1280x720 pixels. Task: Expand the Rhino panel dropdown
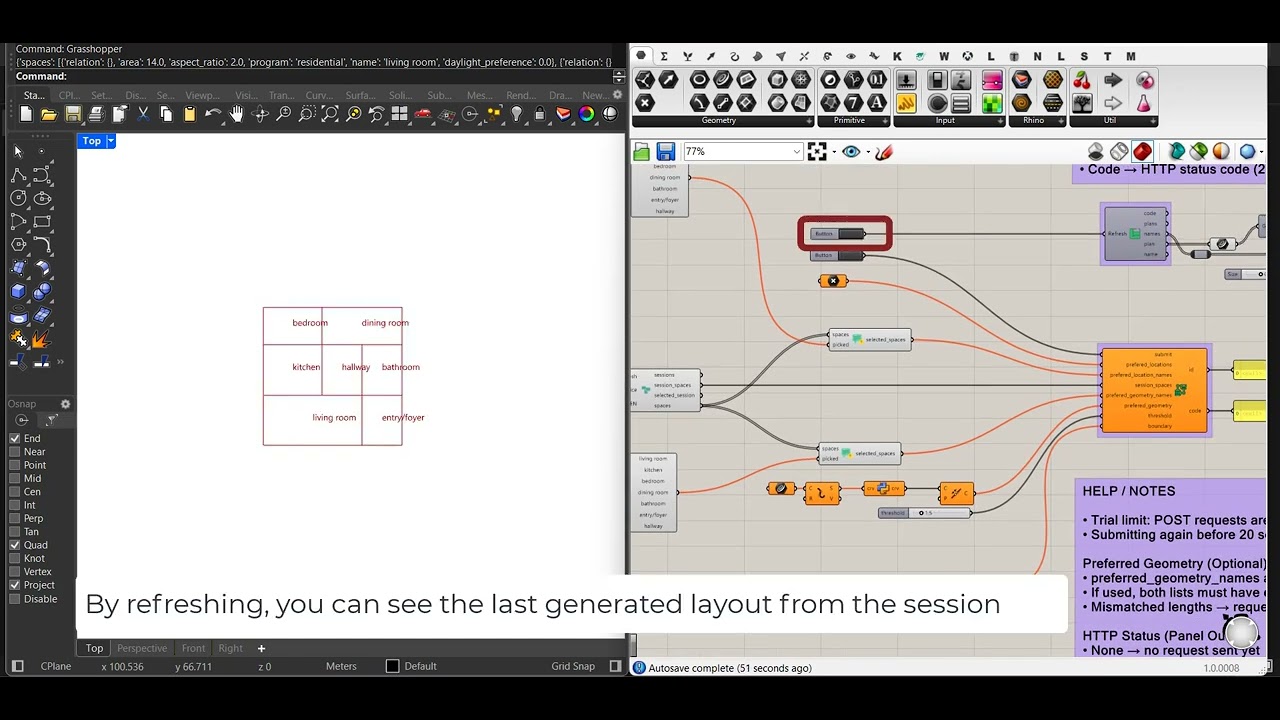pos(1061,121)
